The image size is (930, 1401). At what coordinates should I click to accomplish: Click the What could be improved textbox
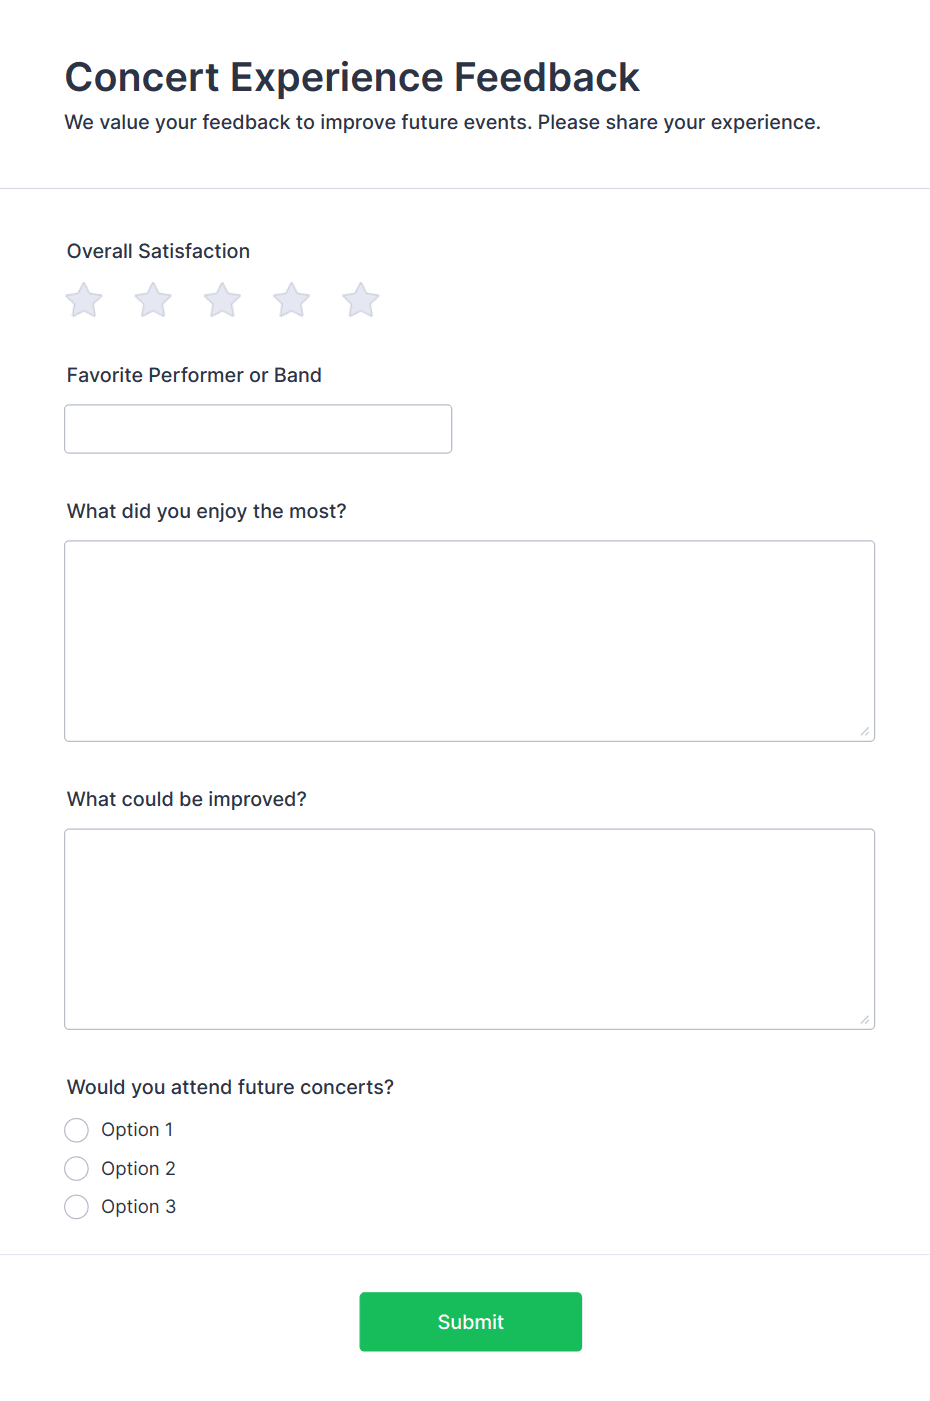469,928
